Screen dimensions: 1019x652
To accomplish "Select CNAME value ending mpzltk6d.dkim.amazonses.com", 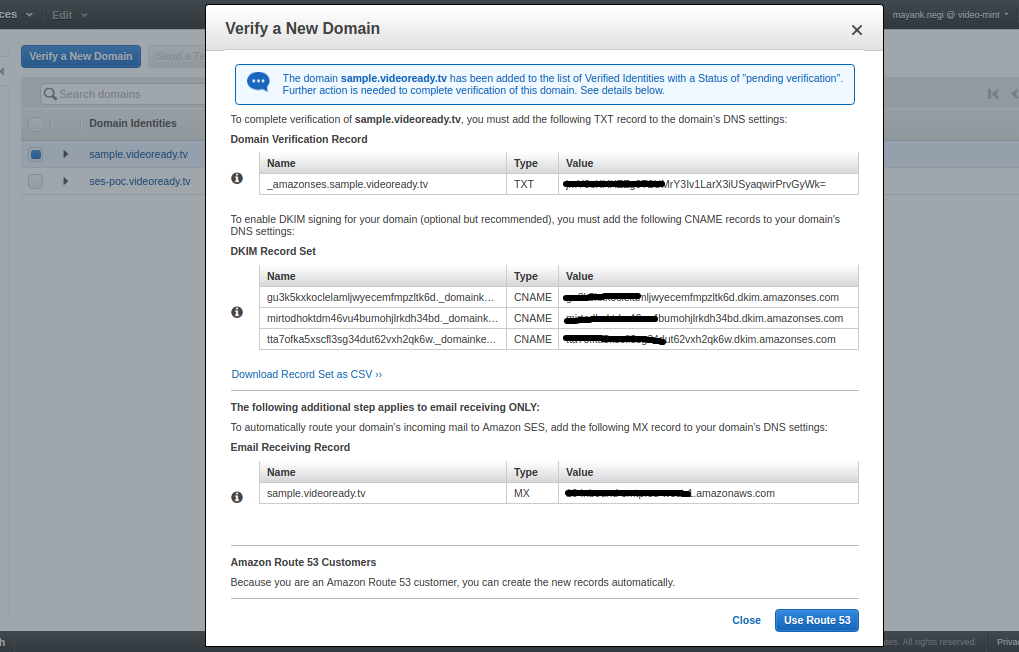I will click(x=708, y=297).
